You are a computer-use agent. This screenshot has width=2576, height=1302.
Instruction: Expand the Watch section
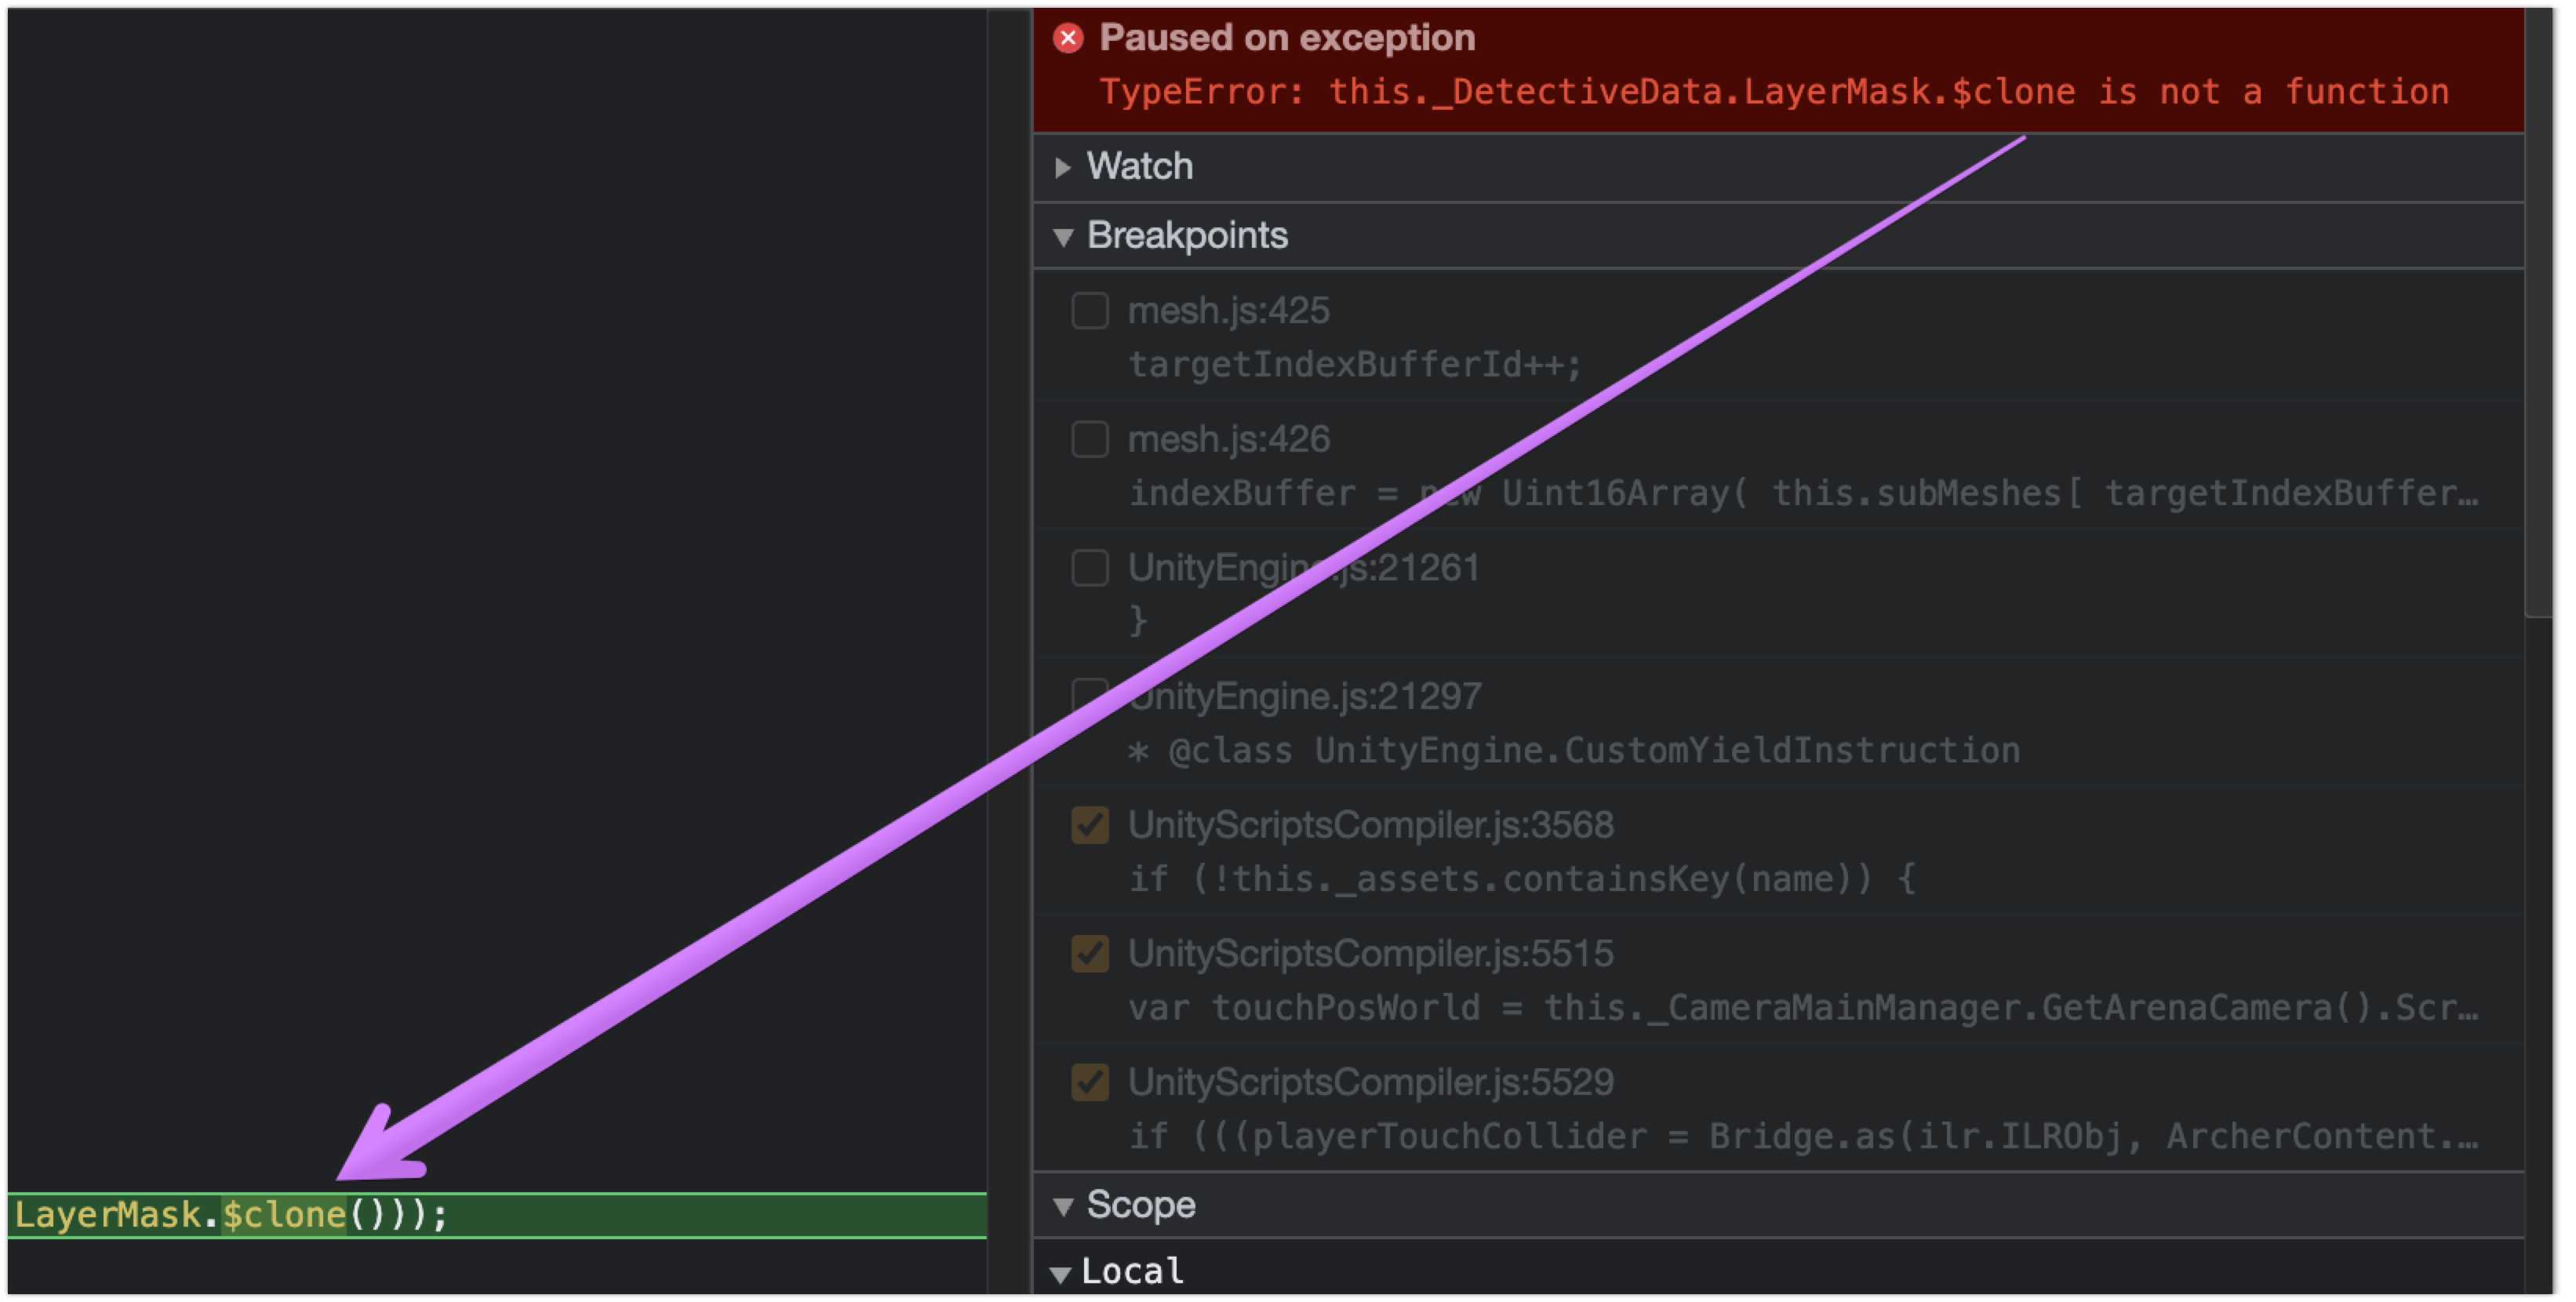1063,167
